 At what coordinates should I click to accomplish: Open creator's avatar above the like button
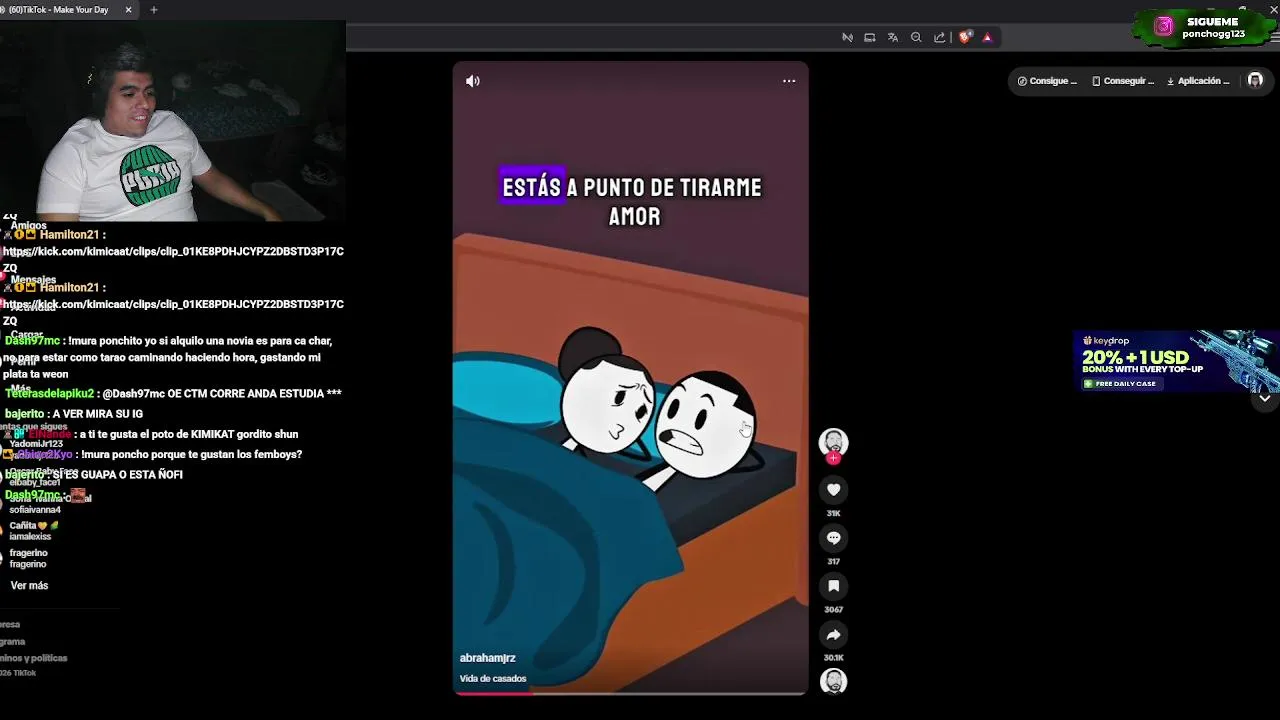pos(833,442)
